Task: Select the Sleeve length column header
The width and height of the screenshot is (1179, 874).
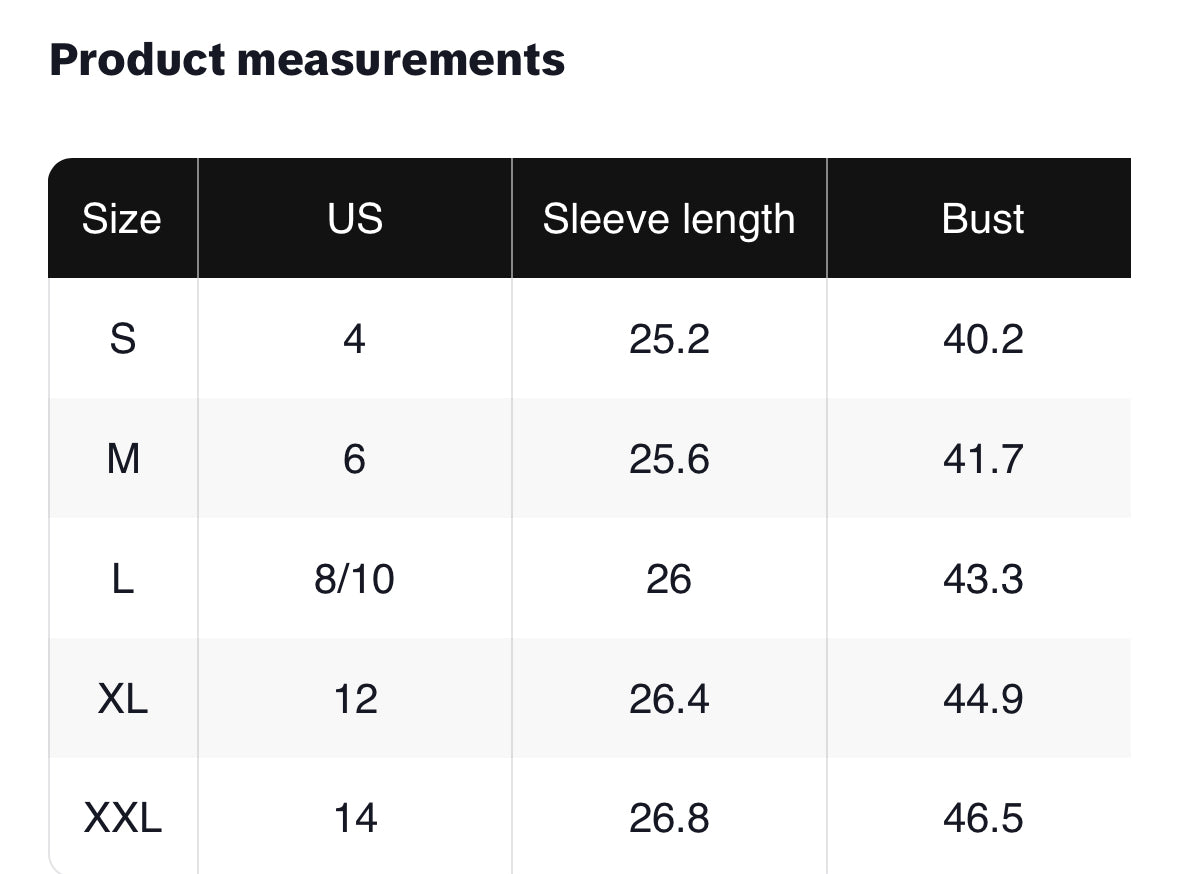Action: coord(669,219)
